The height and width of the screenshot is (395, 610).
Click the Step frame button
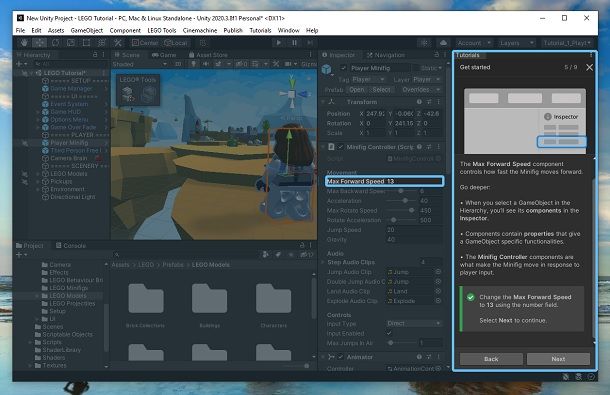tap(310, 43)
